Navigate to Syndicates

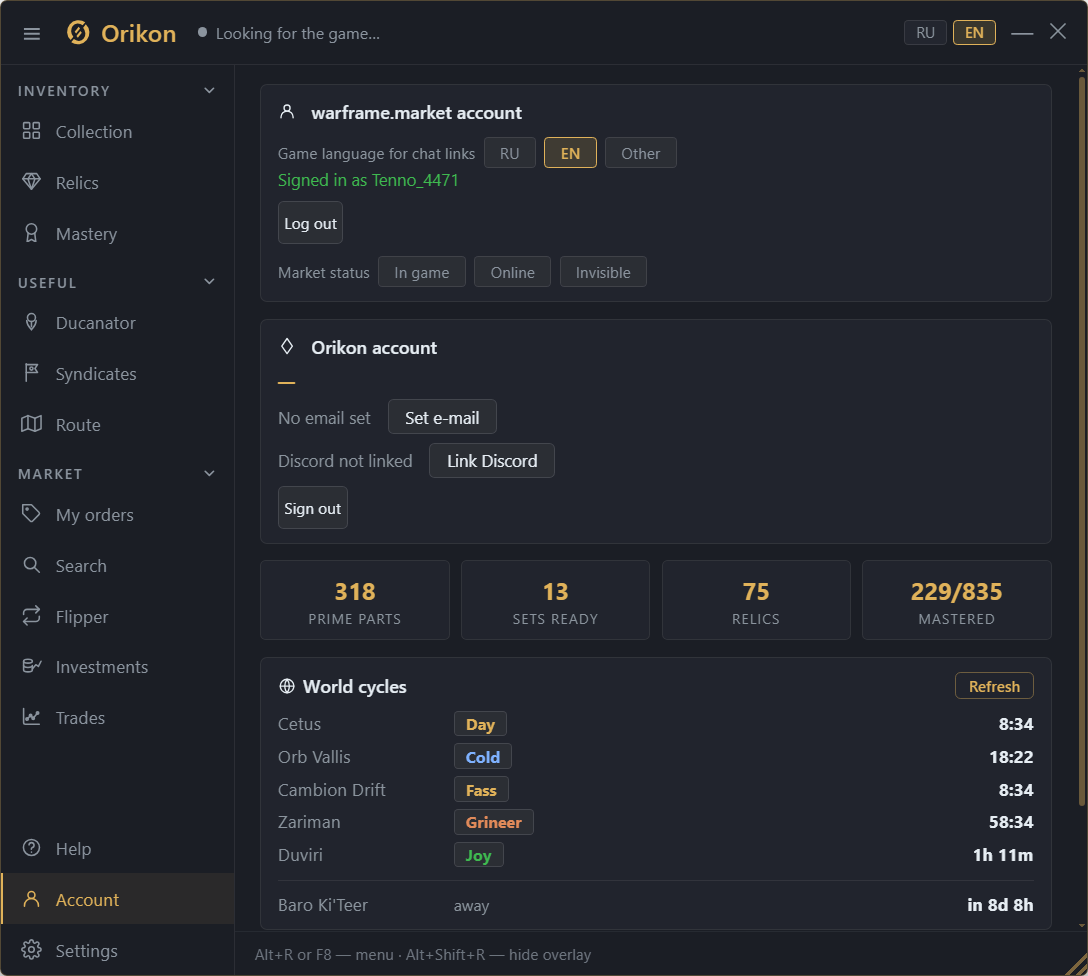[x=117, y=374]
